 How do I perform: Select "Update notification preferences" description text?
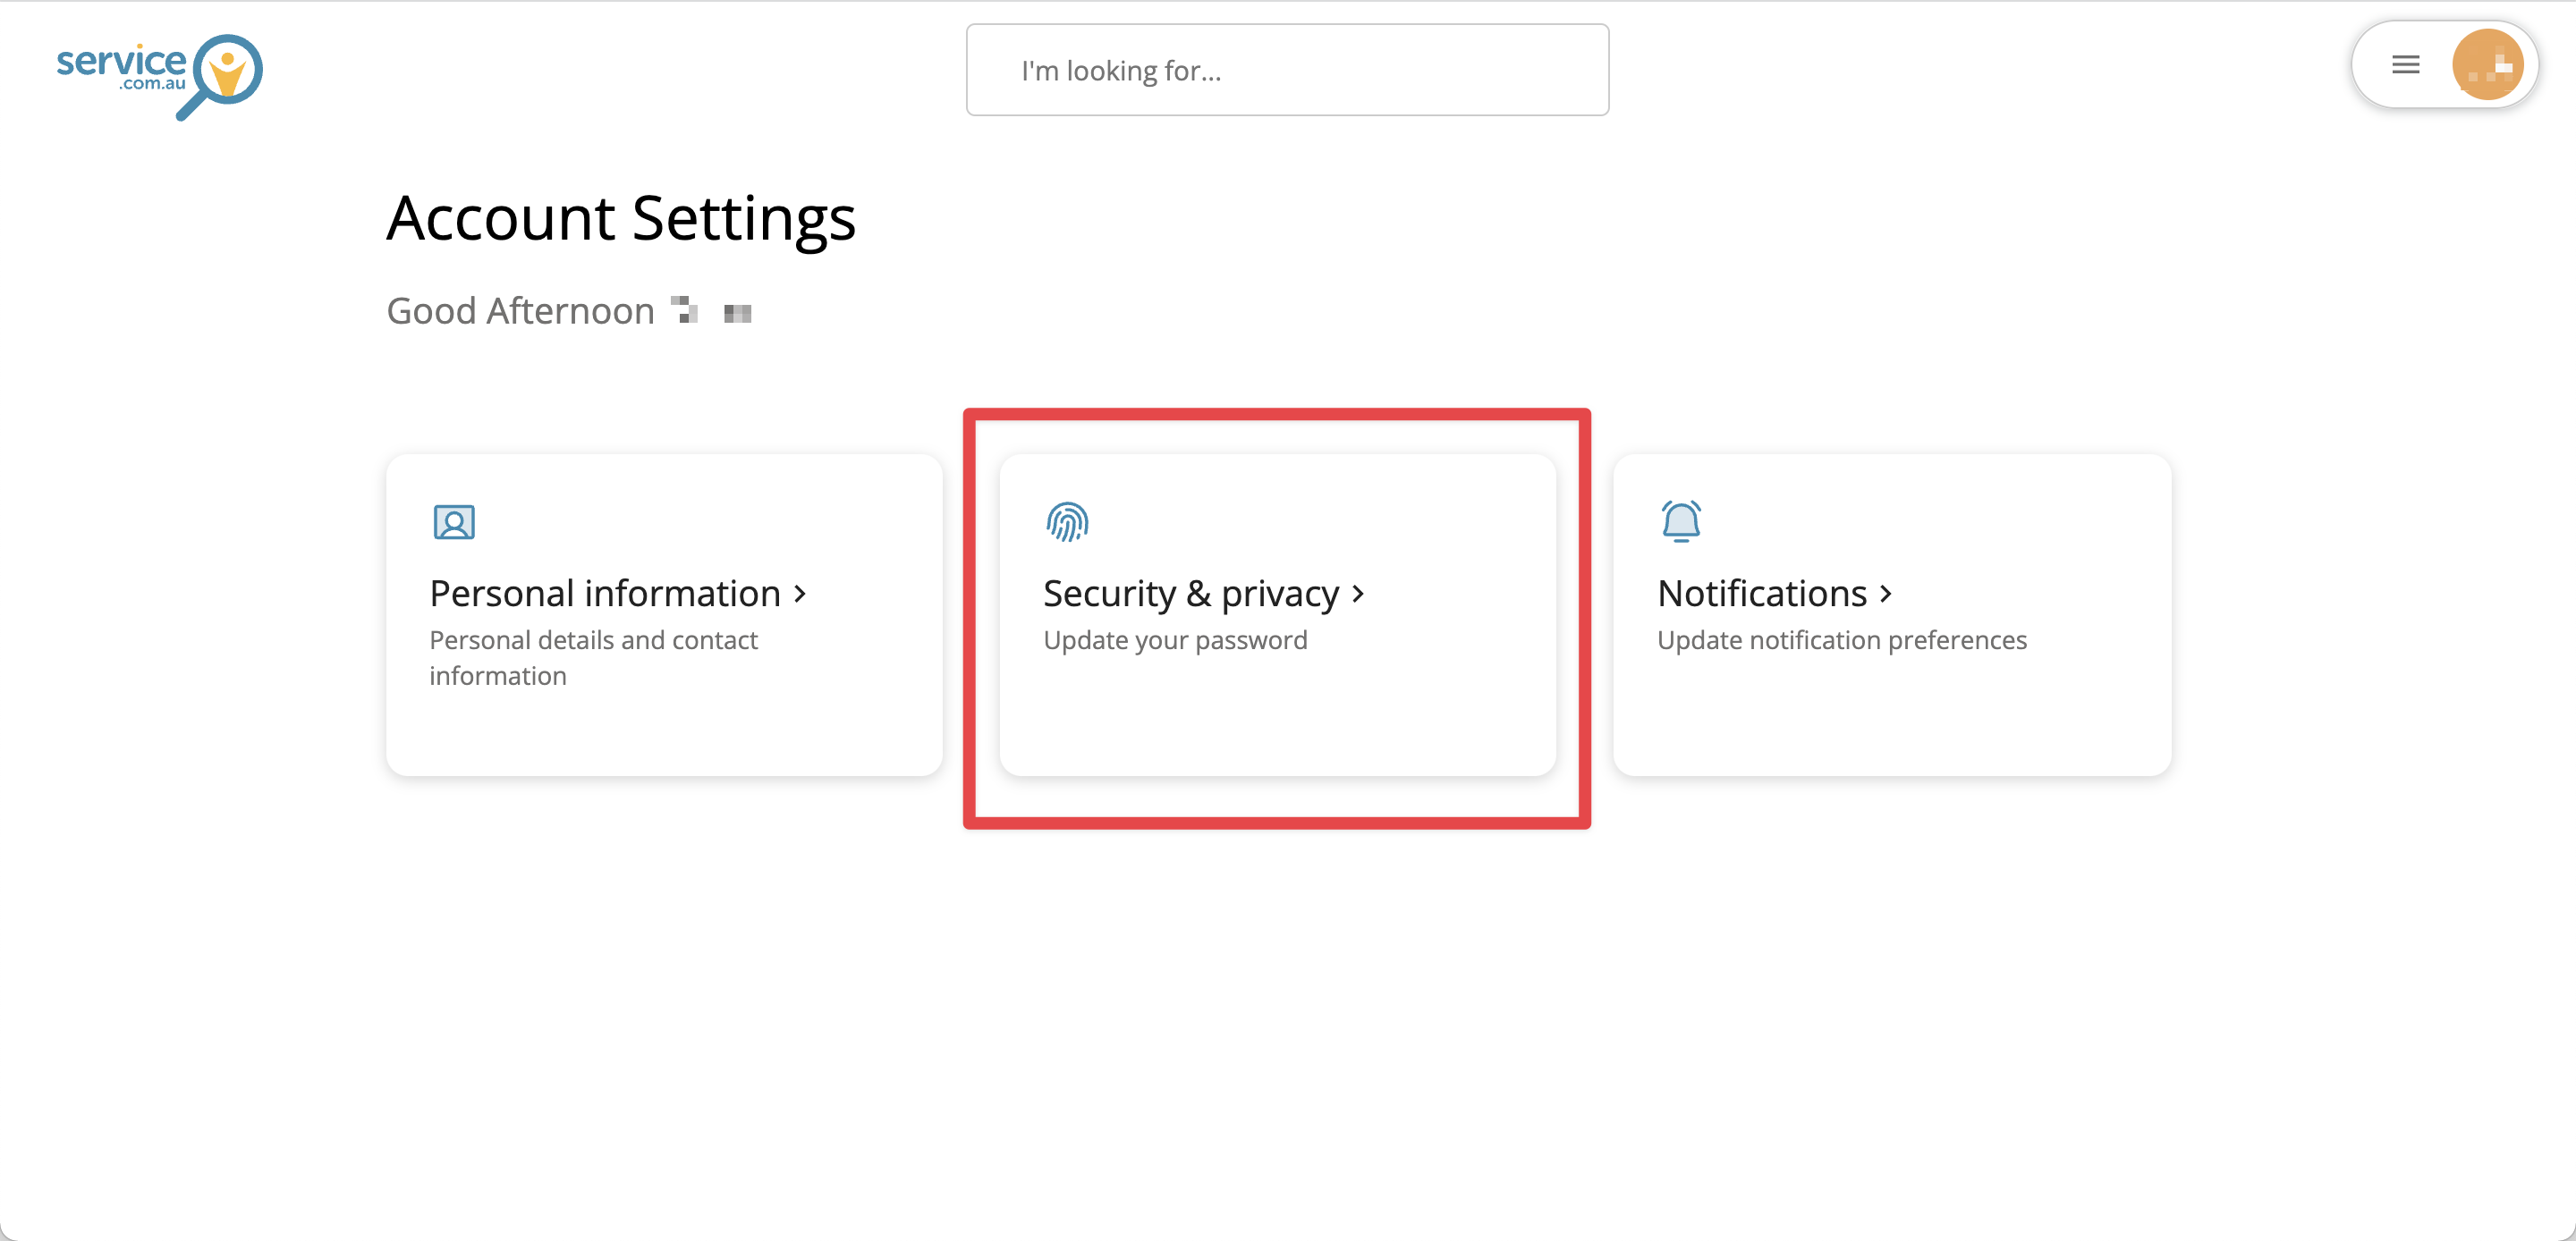point(1841,640)
